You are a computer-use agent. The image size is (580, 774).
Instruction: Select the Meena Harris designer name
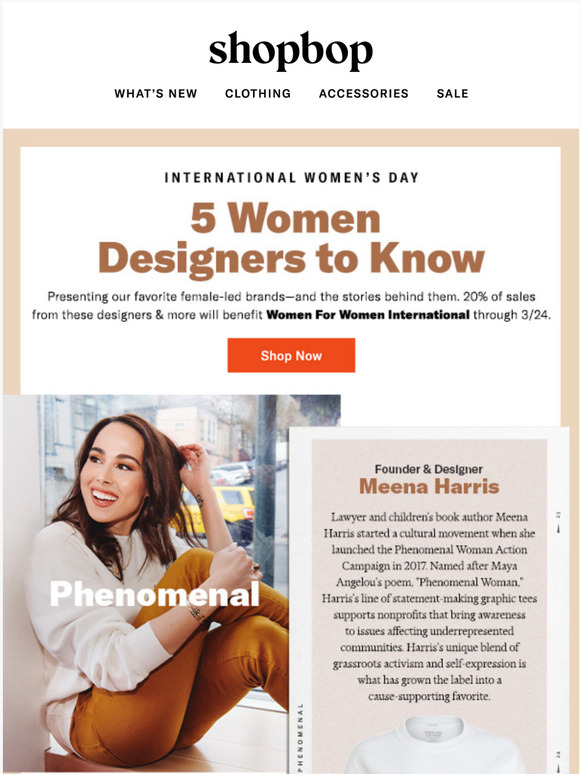tap(429, 487)
